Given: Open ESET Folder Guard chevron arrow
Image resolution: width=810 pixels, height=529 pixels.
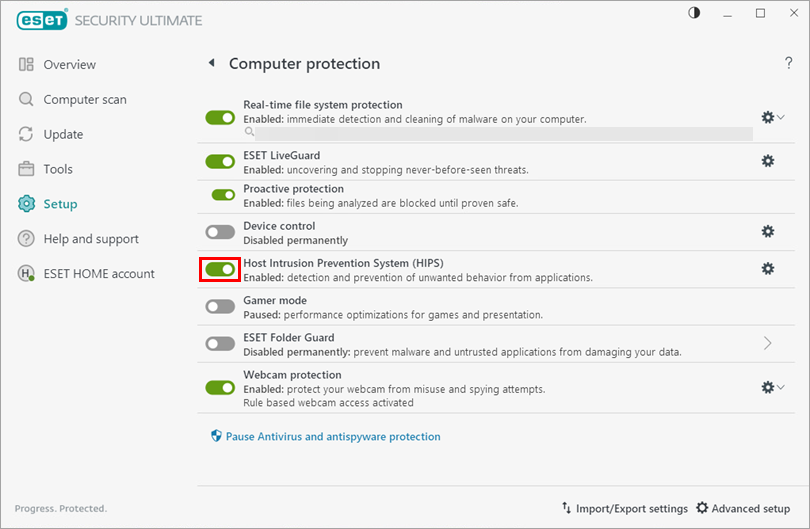Looking at the screenshot, I should click(768, 343).
